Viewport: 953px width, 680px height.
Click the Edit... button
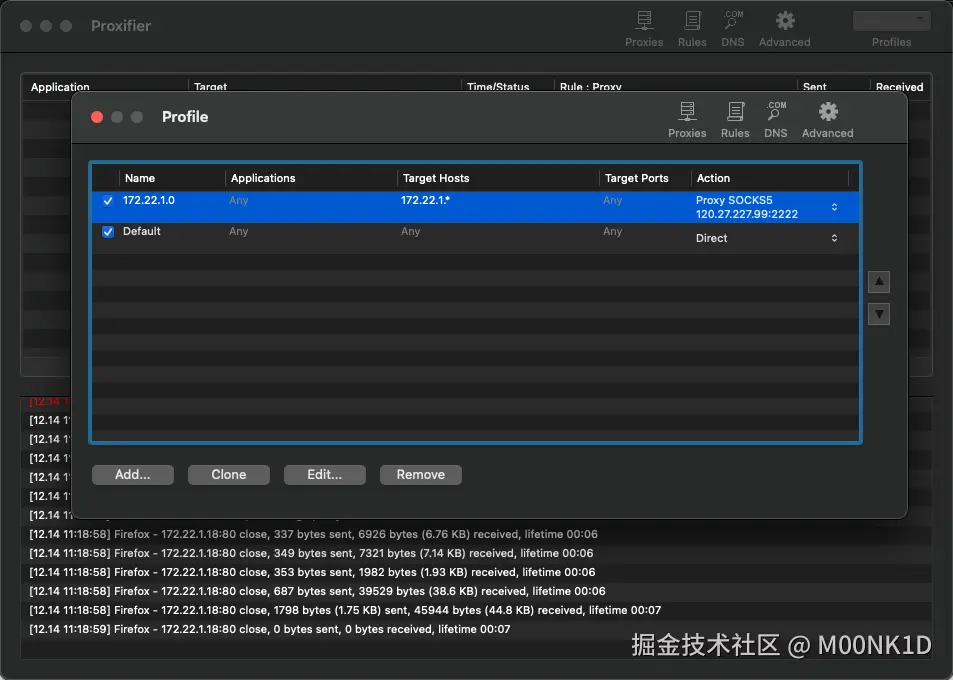[325, 475]
